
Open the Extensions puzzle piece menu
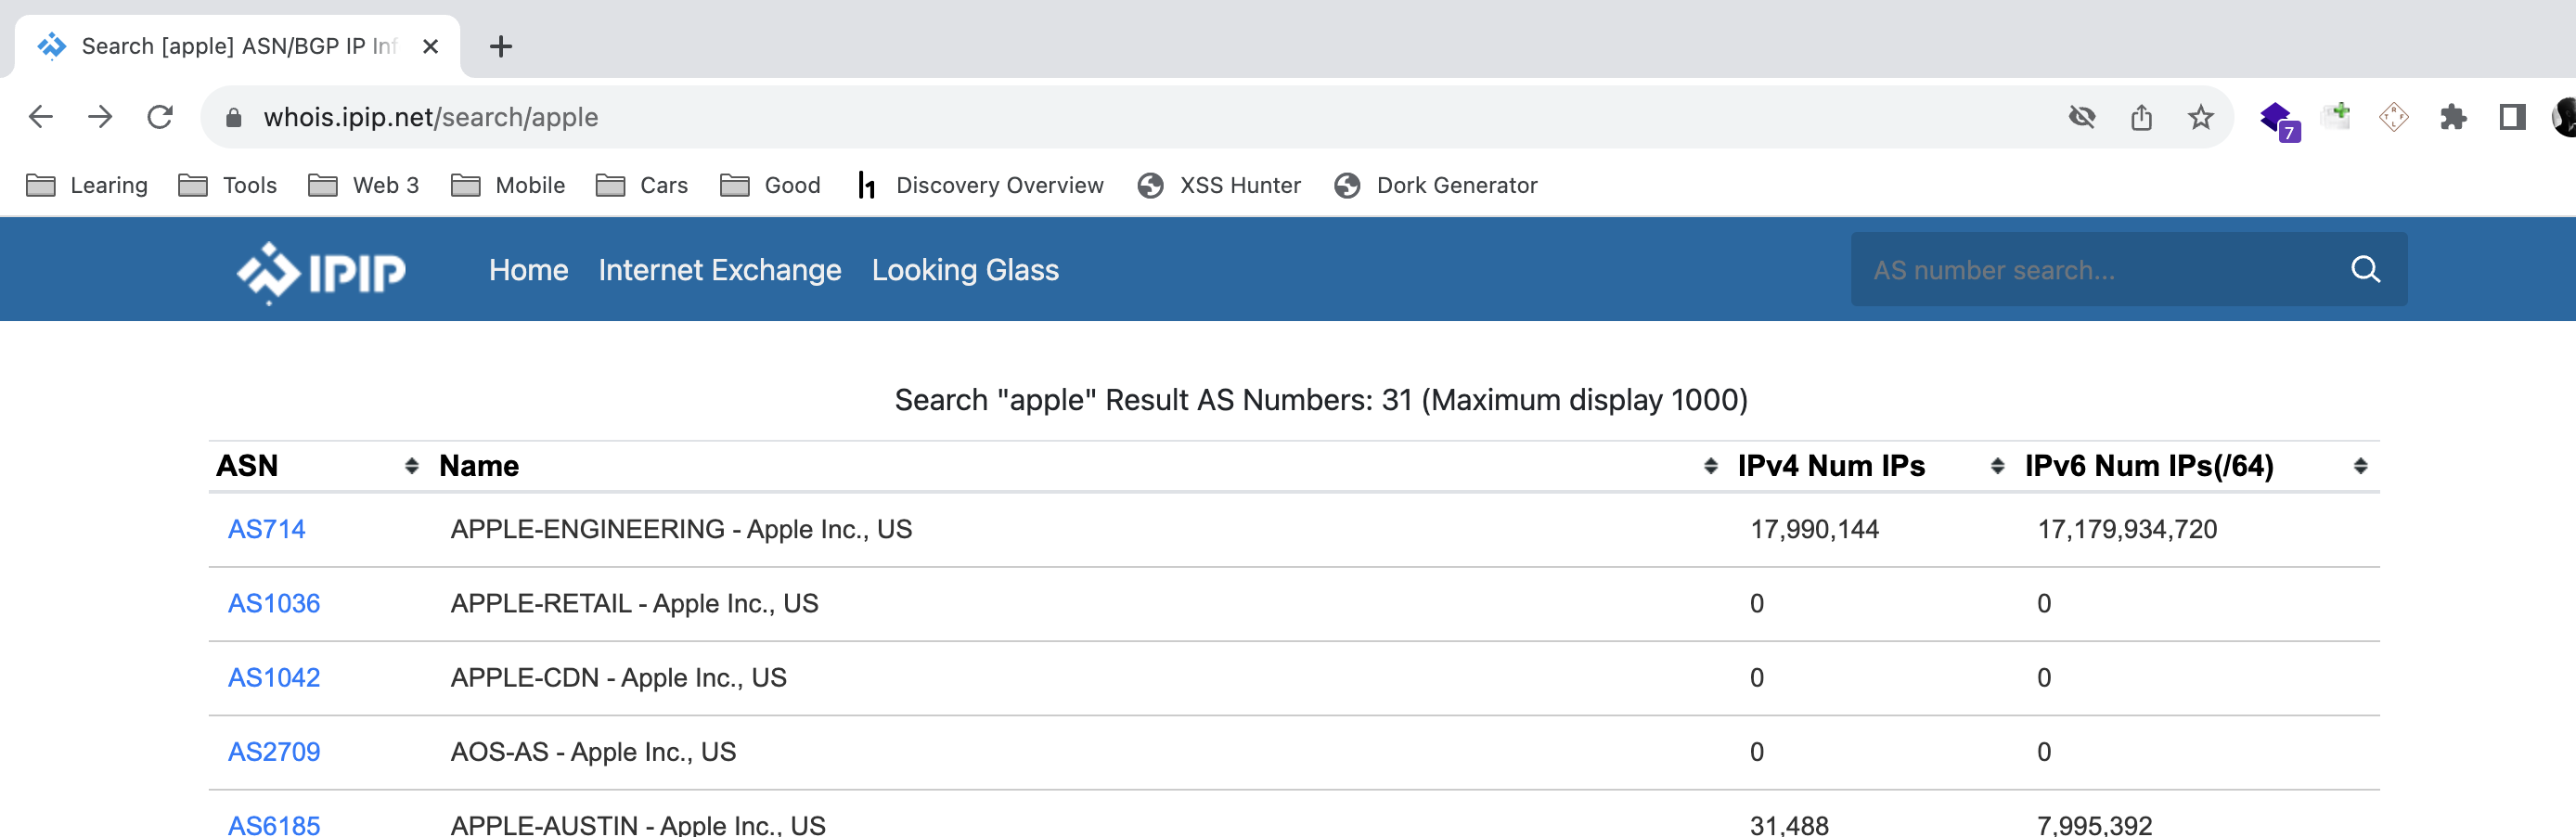[x=2453, y=117]
